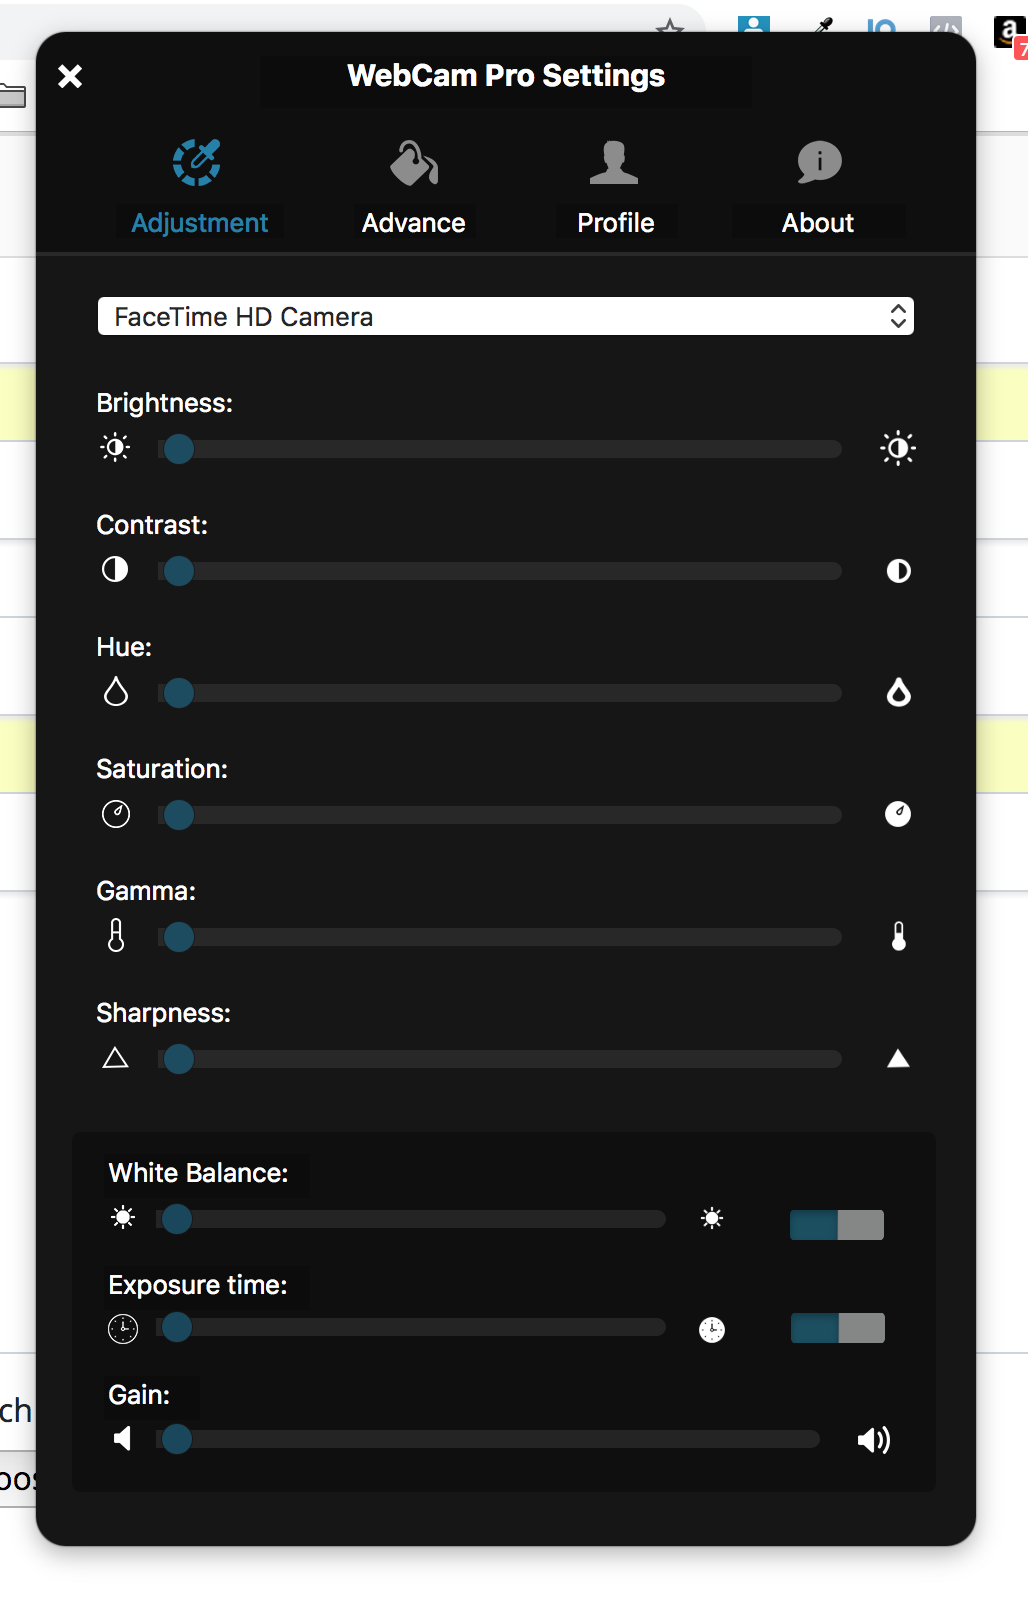This screenshot has width=1028, height=1612.
Task: Click the low contrast half-circle icon
Action: [115, 570]
